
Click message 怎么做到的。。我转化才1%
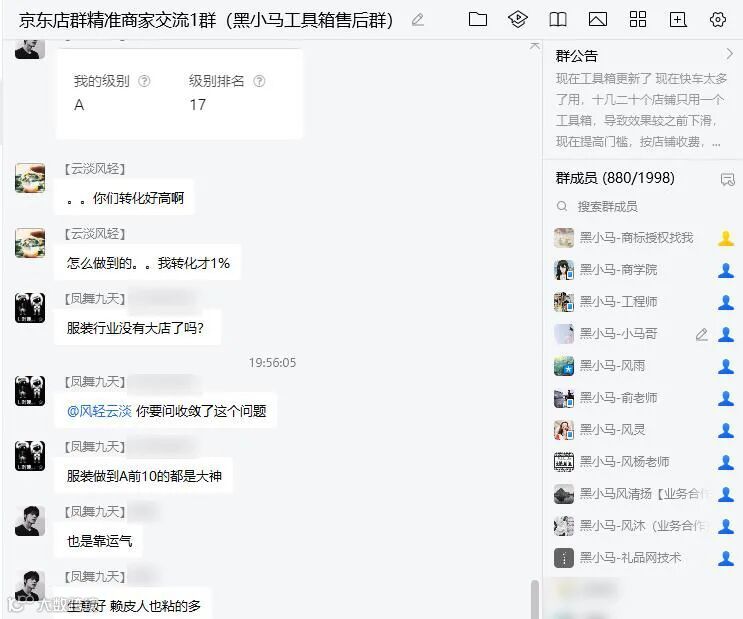[x=148, y=263]
